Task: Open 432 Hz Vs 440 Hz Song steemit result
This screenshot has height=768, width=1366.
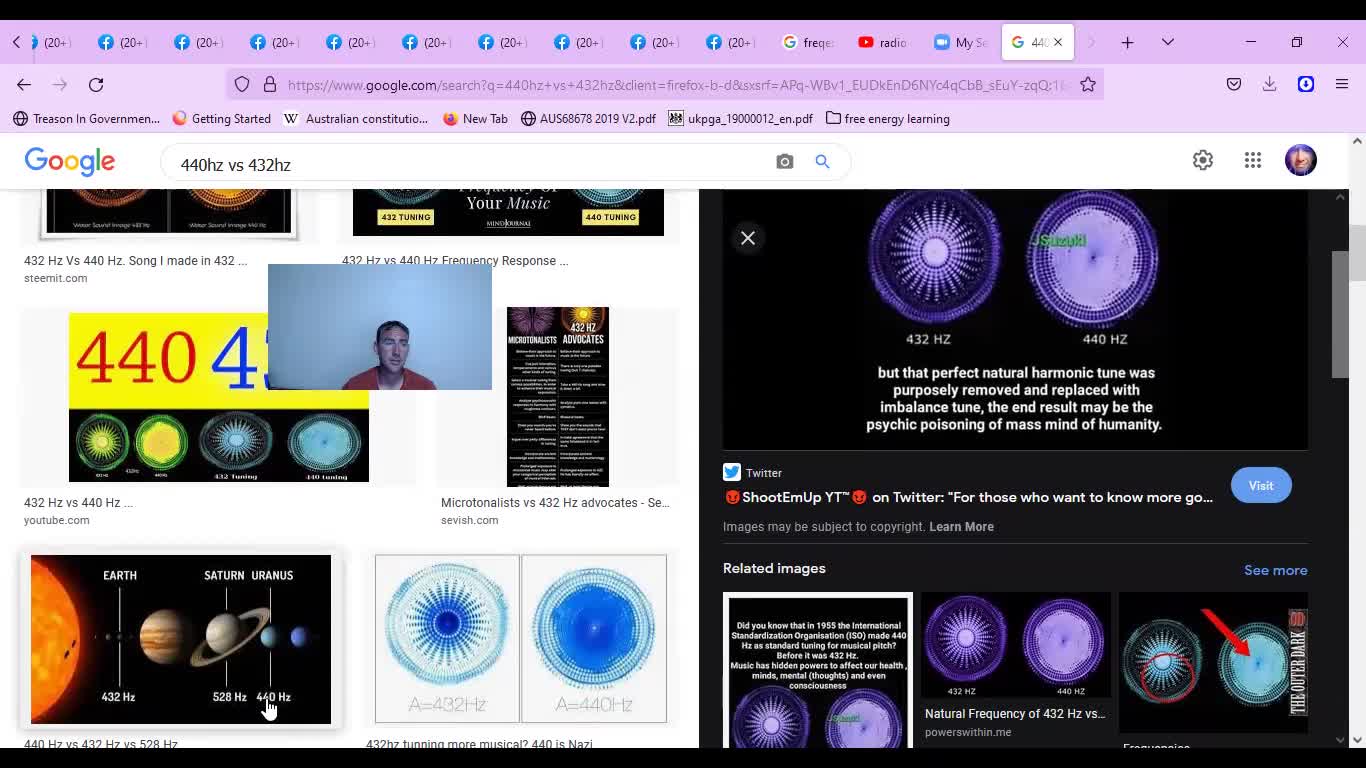Action: click(135, 261)
